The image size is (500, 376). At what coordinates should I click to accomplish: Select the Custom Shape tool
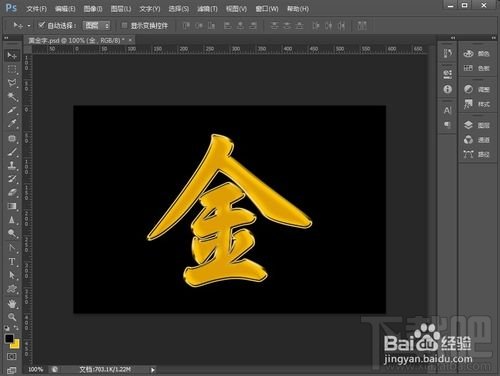click(12, 289)
